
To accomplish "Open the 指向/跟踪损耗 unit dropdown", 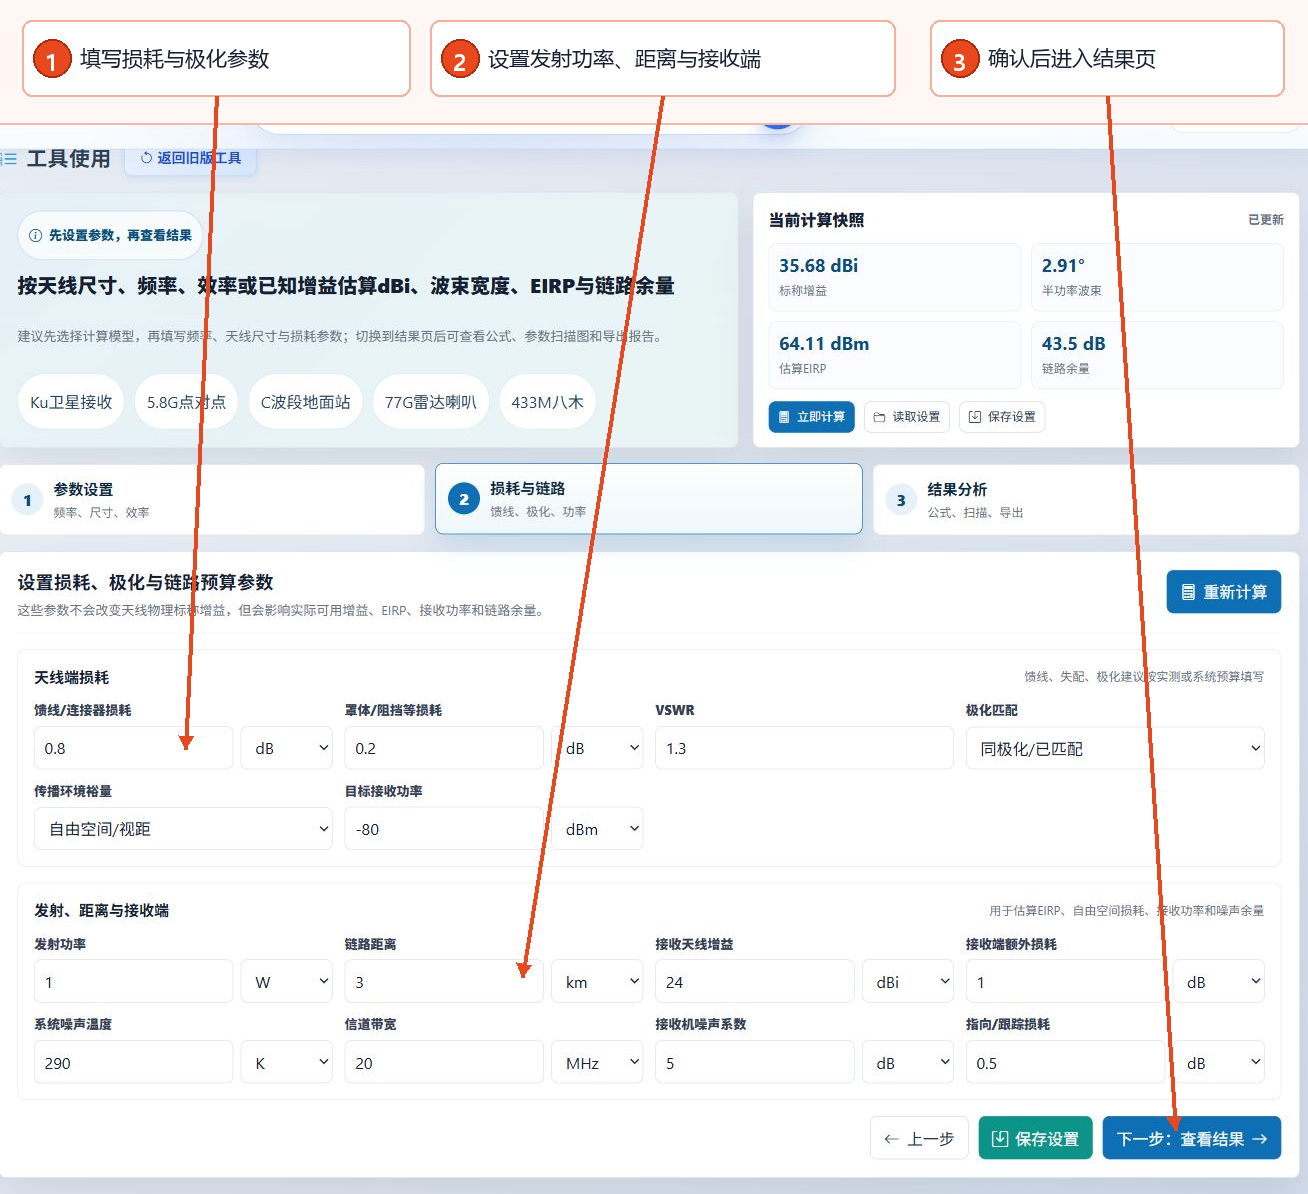I will (x=1219, y=1063).
